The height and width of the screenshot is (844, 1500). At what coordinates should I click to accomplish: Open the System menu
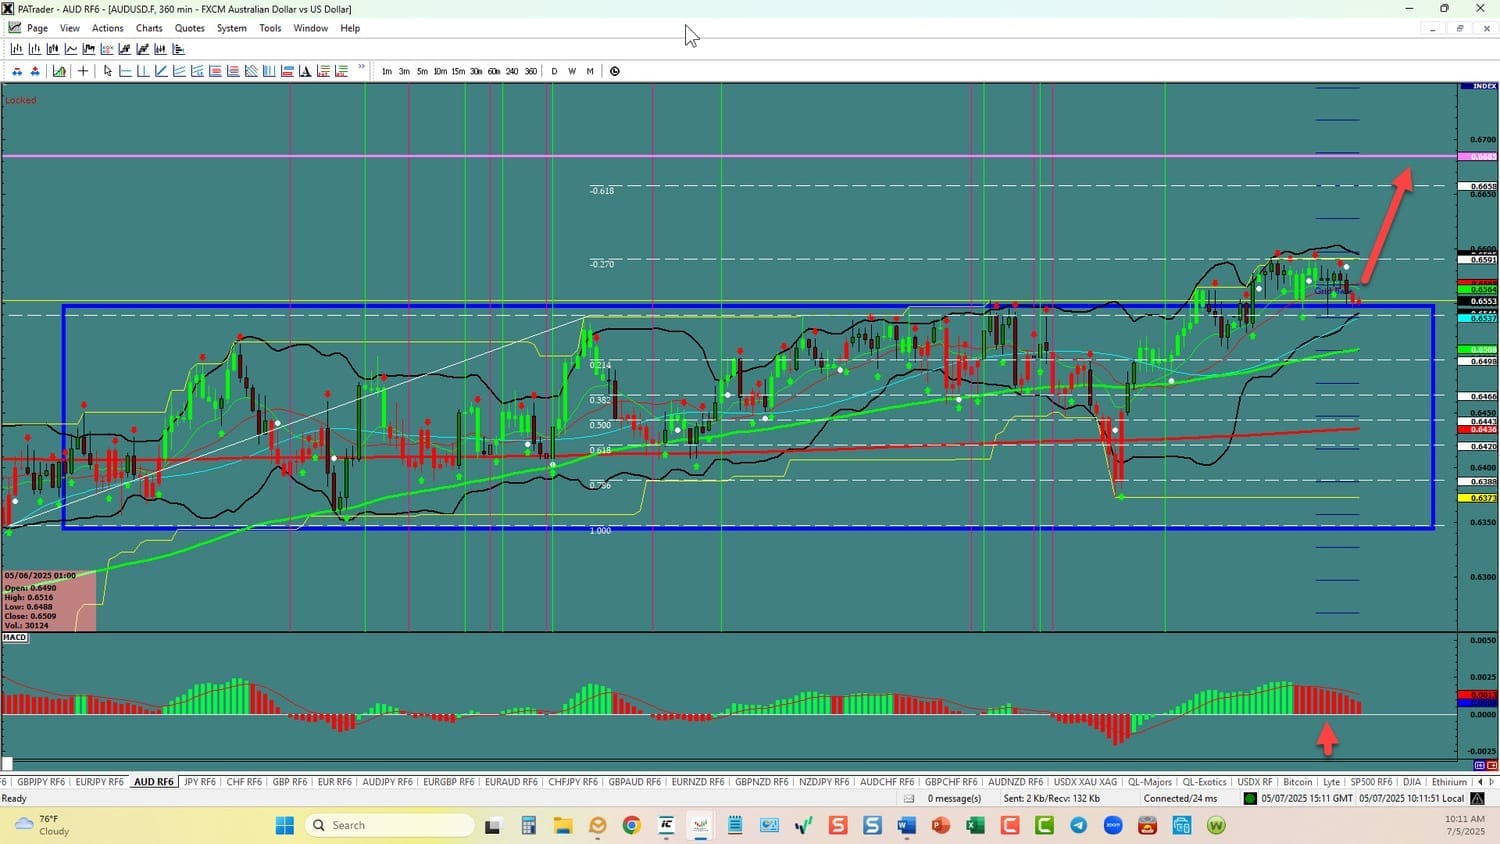click(232, 28)
